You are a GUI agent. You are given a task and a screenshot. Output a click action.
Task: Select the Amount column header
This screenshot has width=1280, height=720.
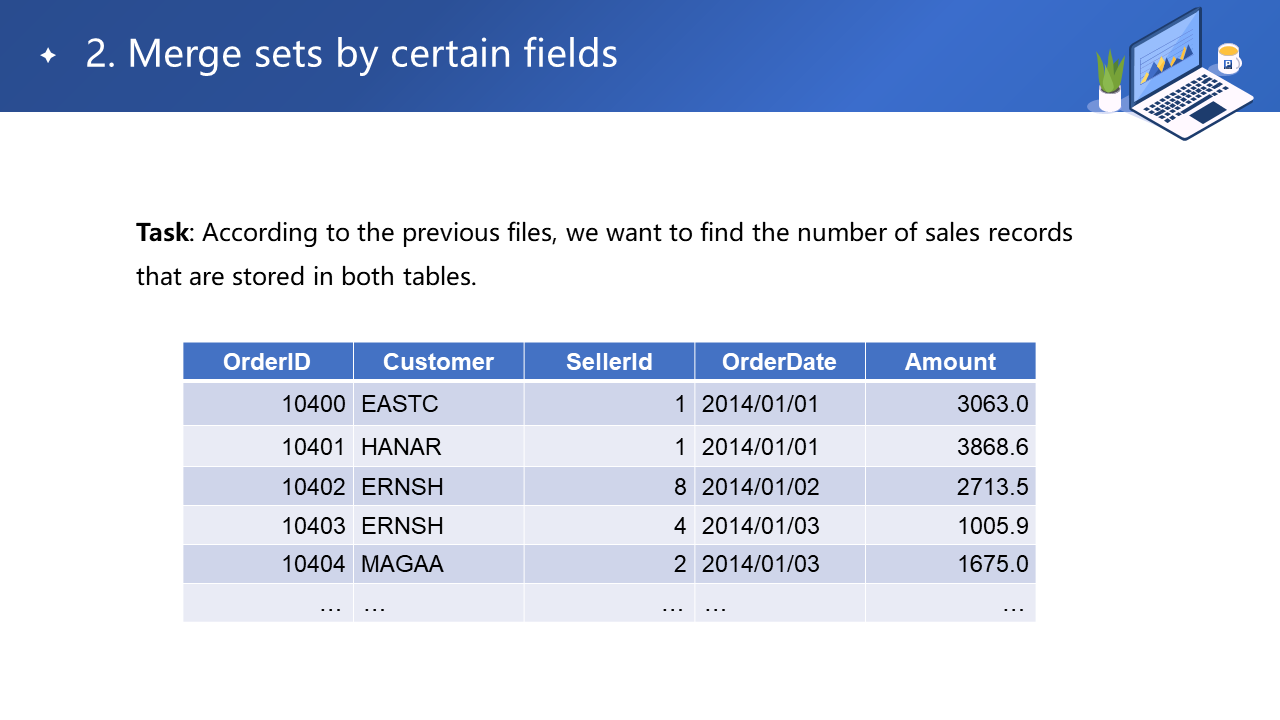point(950,362)
